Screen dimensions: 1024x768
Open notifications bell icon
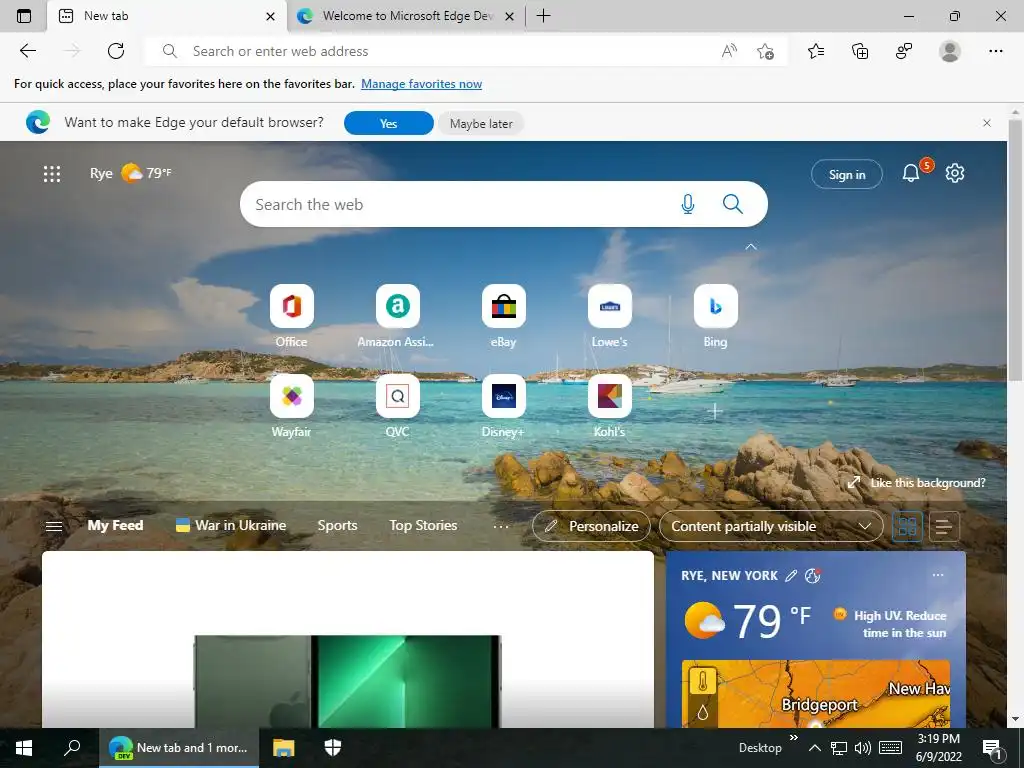[x=911, y=173]
